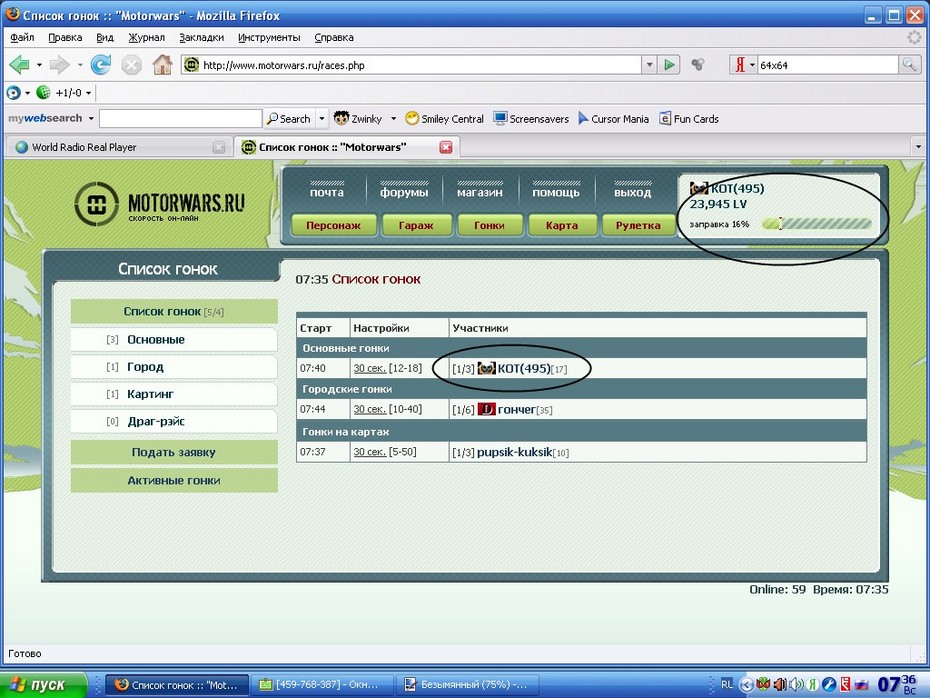The width and height of the screenshot is (930, 698).
Task: Open the Правка menu
Action: coord(65,37)
